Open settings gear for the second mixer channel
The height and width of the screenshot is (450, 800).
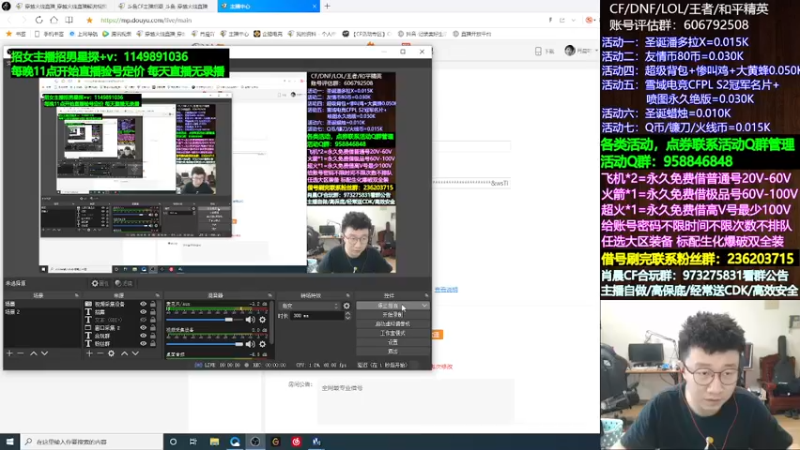pyautogui.click(x=262, y=344)
